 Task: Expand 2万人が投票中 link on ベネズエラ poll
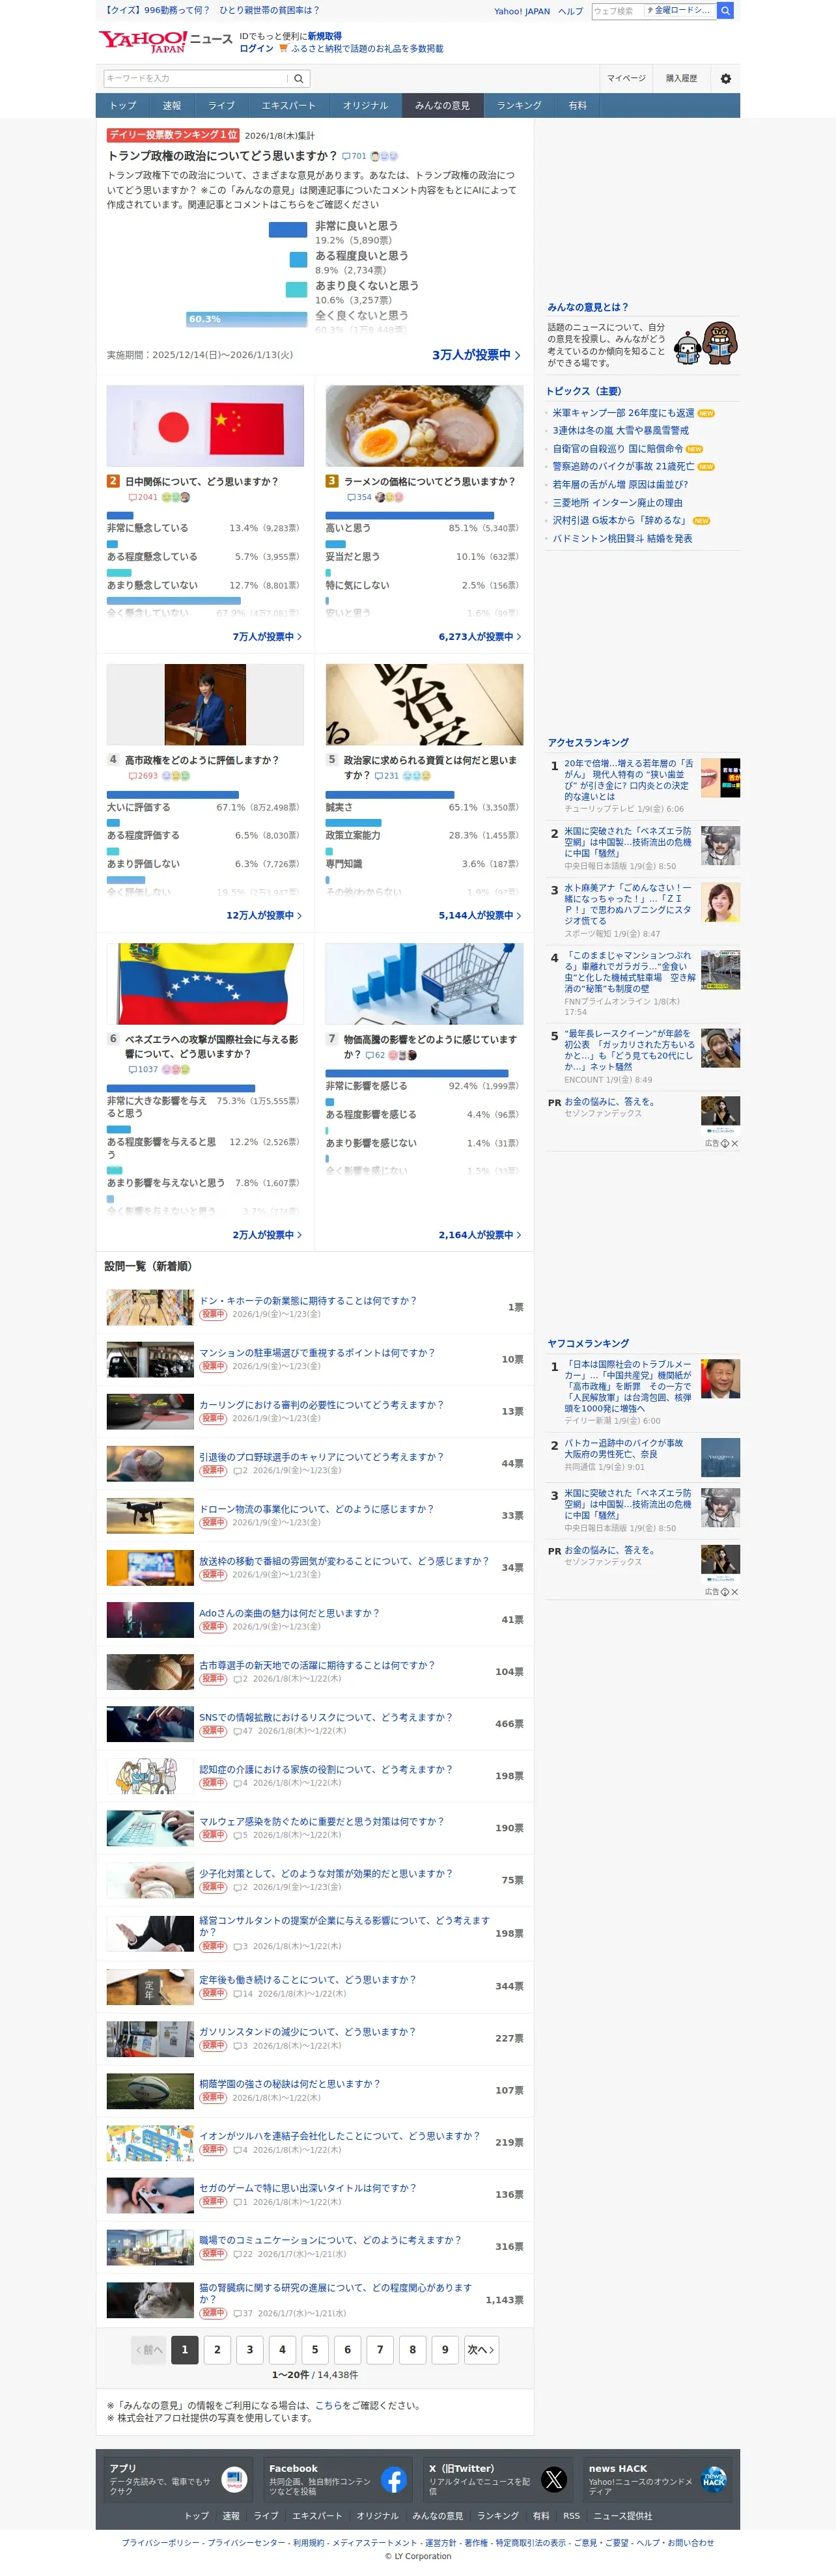[x=267, y=1235]
